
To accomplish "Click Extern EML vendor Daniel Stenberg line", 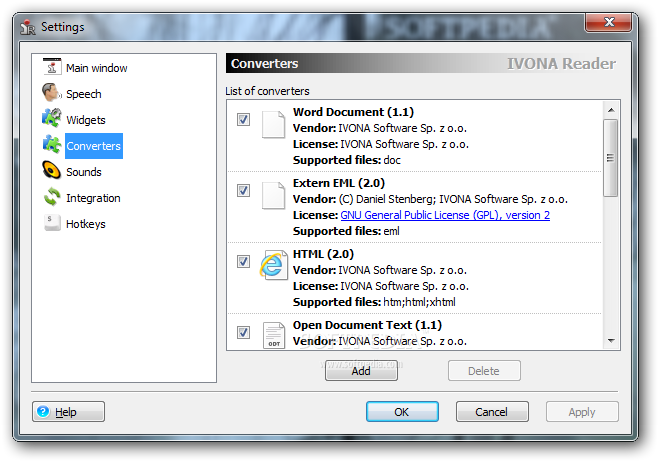I will coord(430,199).
